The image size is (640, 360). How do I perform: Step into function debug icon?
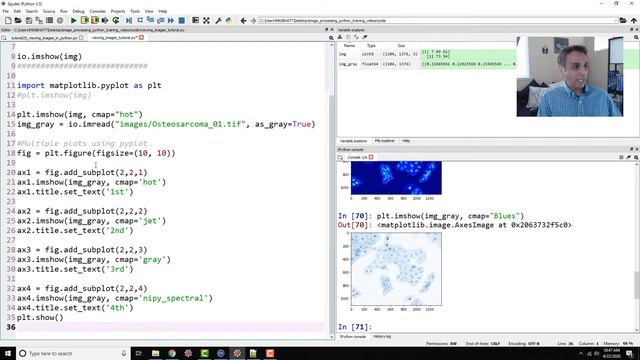(150, 20)
